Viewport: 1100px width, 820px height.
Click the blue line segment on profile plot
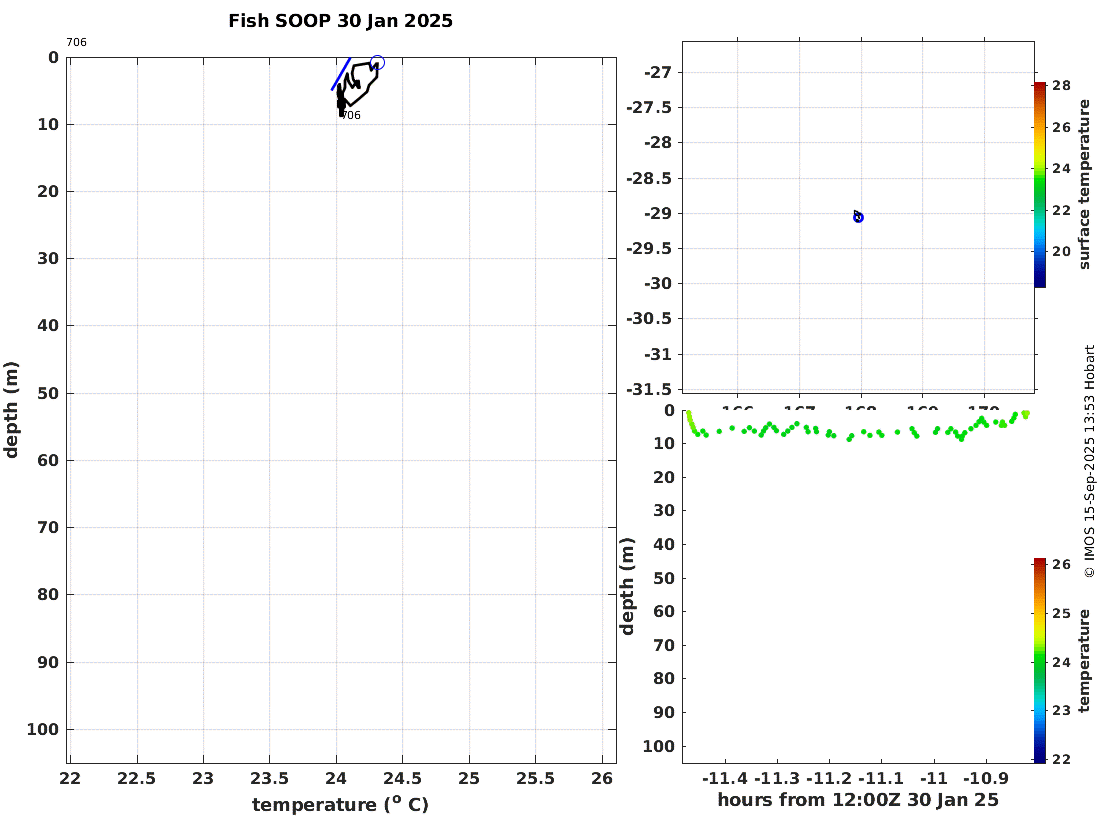[x=341, y=74]
